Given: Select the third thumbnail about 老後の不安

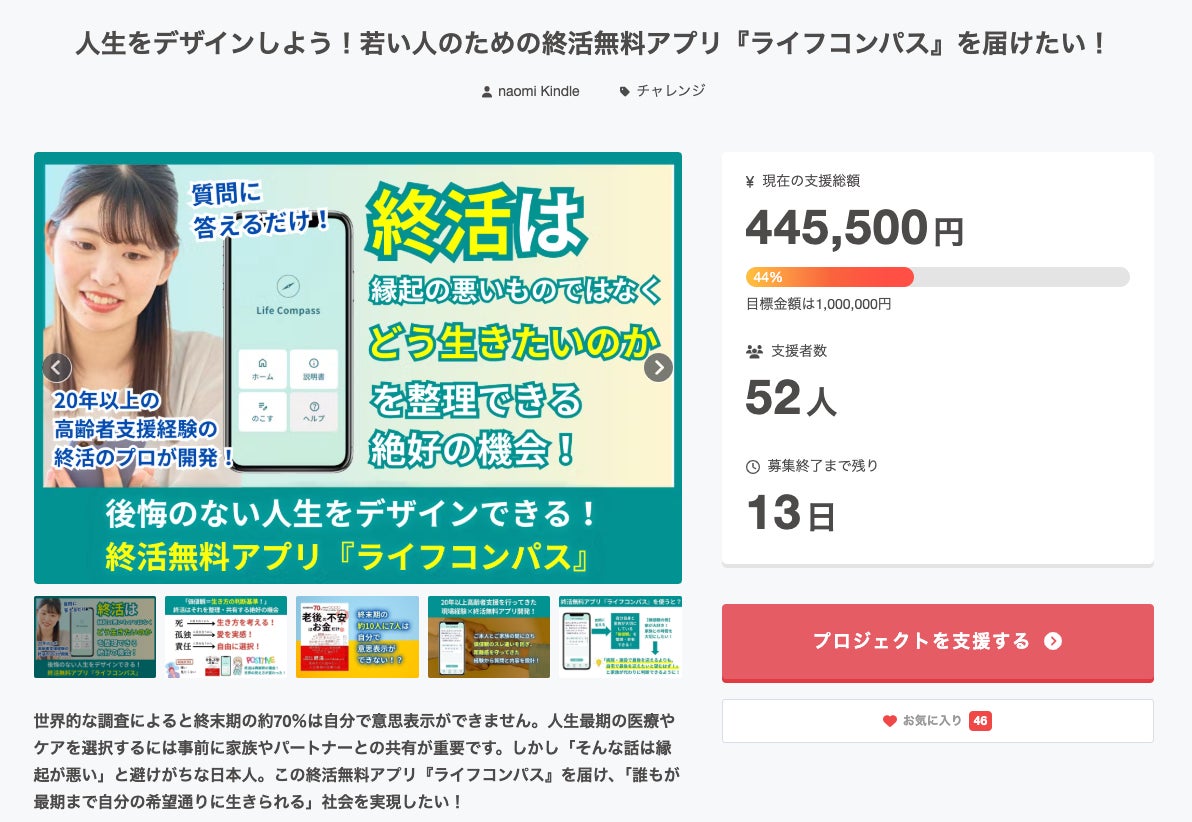Looking at the screenshot, I should coord(357,637).
